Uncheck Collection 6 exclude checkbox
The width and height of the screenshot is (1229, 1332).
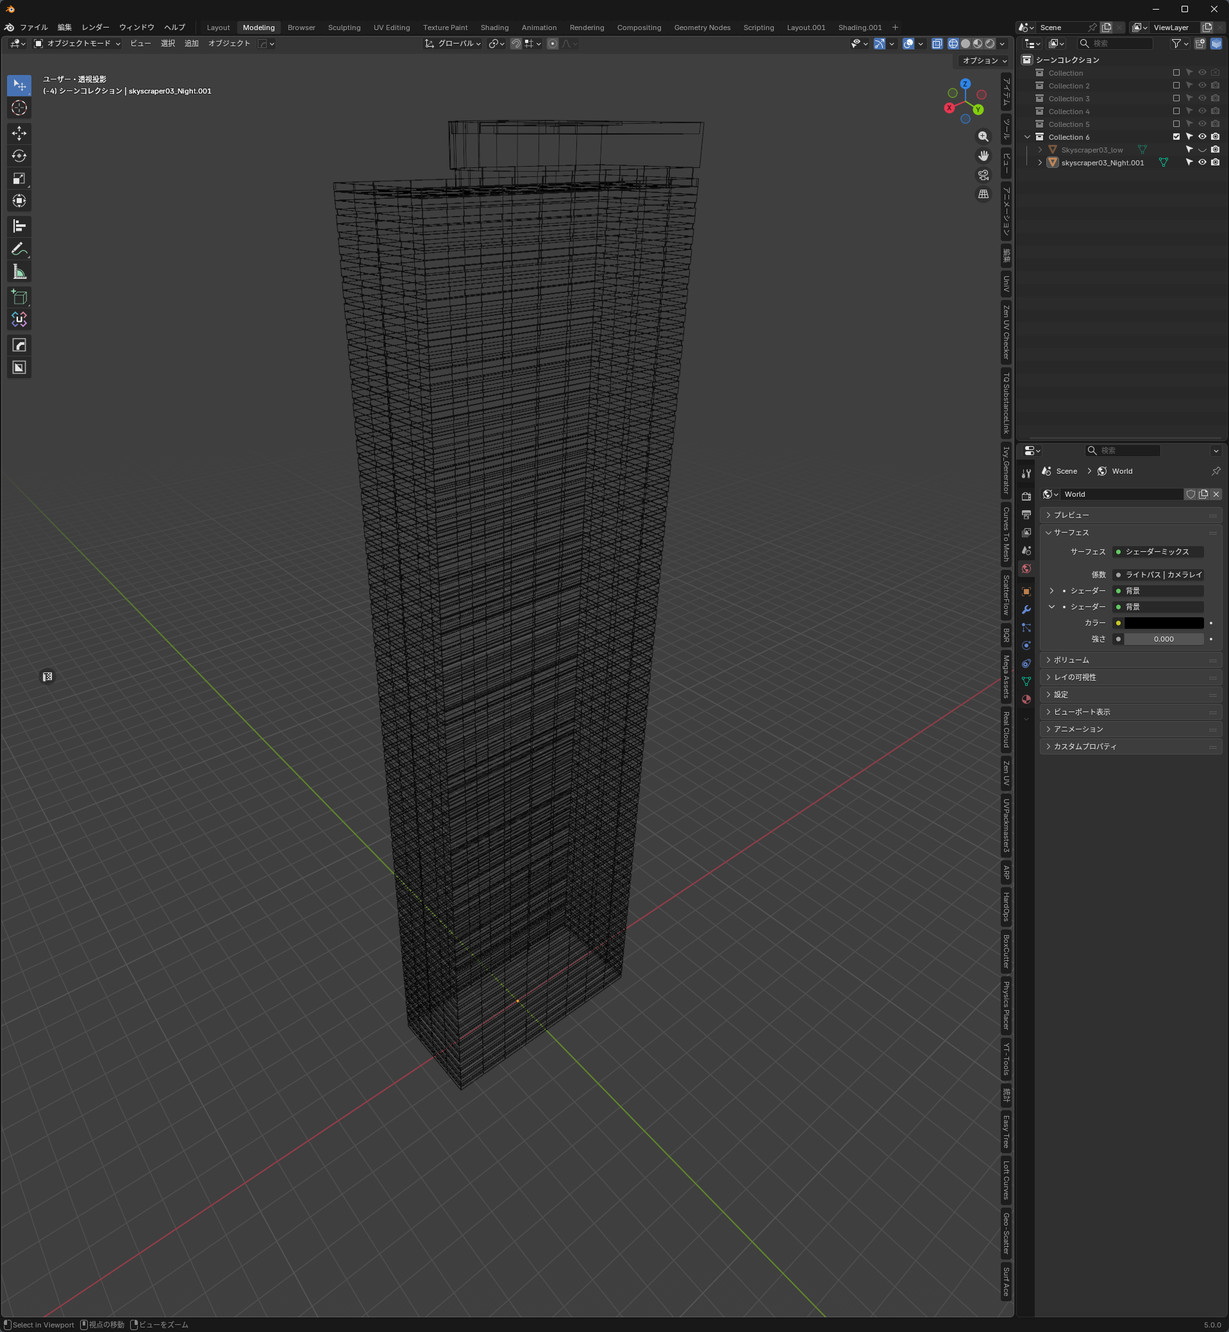coord(1176,137)
